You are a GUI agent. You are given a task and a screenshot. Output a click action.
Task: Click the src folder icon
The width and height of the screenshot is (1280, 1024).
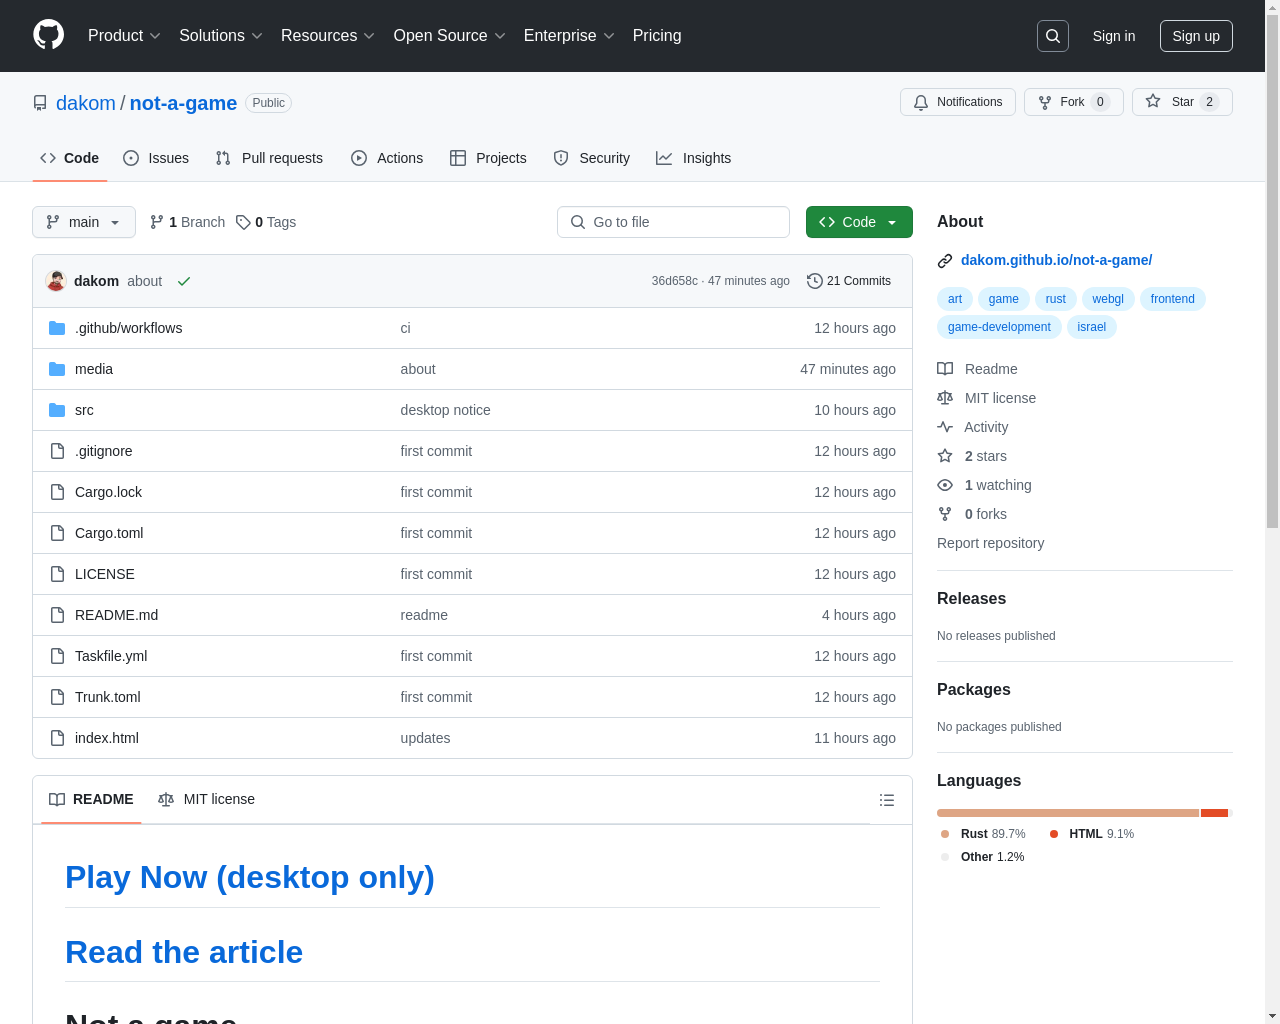pyautogui.click(x=57, y=410)
